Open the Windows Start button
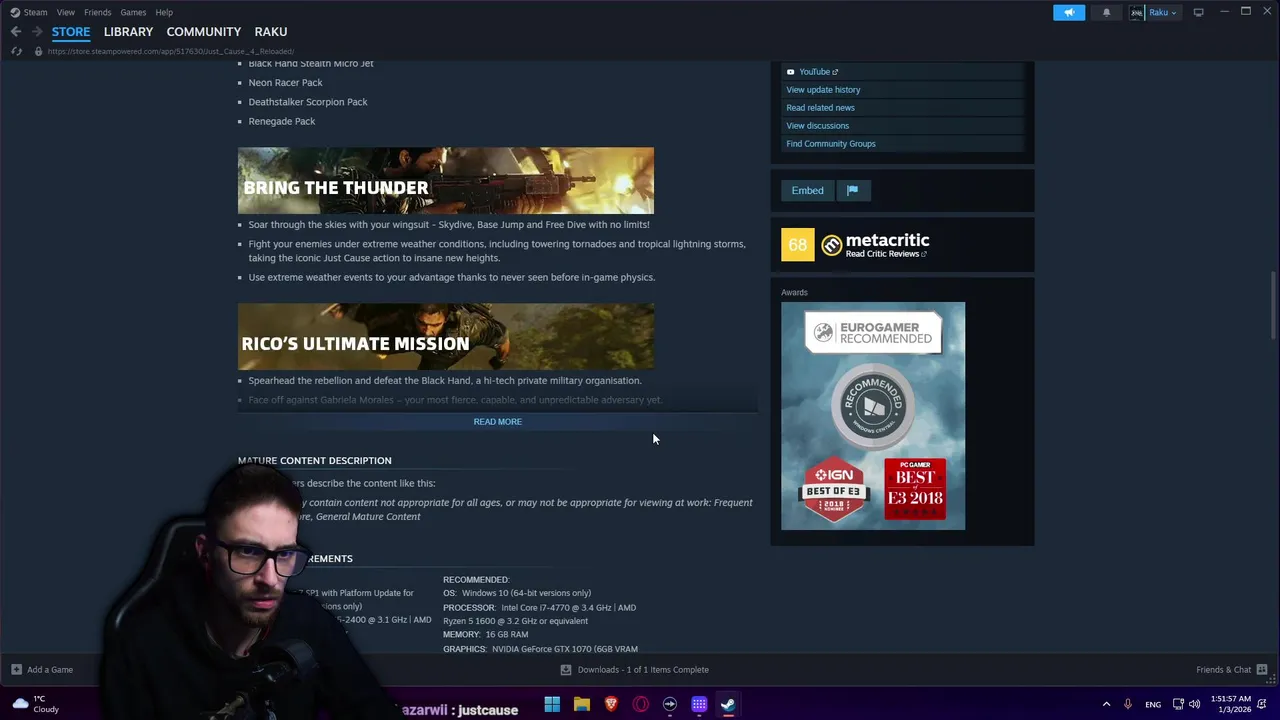The image size is (1280, 720). [552, 705]
